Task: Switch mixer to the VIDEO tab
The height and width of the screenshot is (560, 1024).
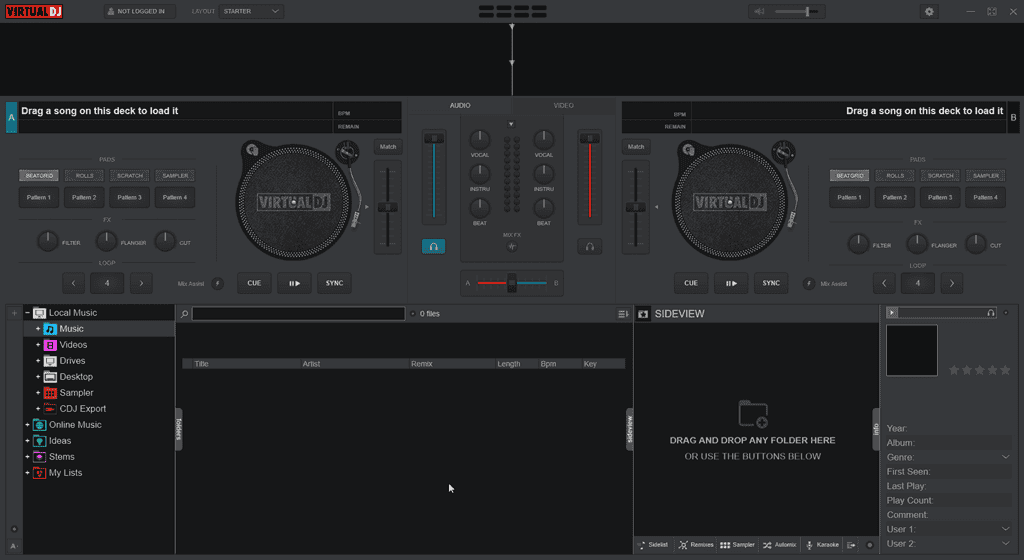Action: [x=564, y=105]
